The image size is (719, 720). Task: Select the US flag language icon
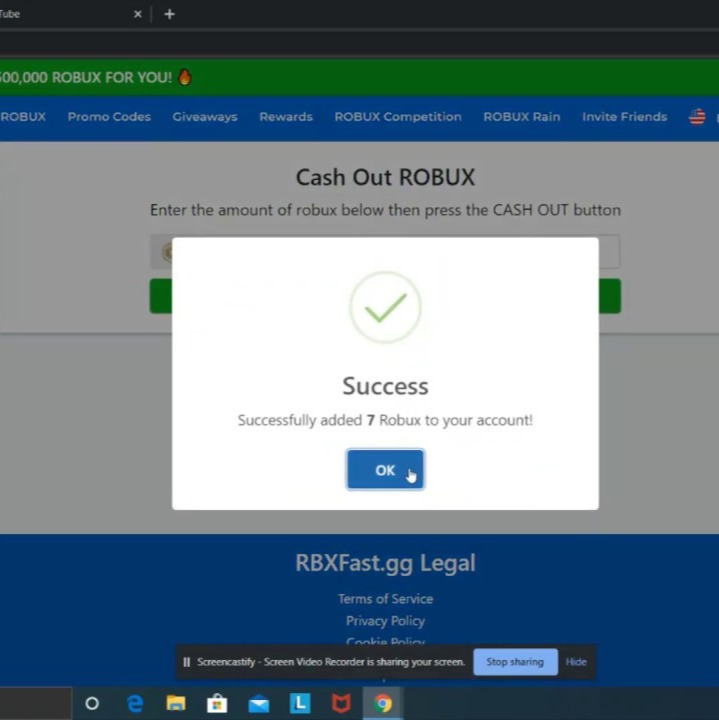click(697, 117)
